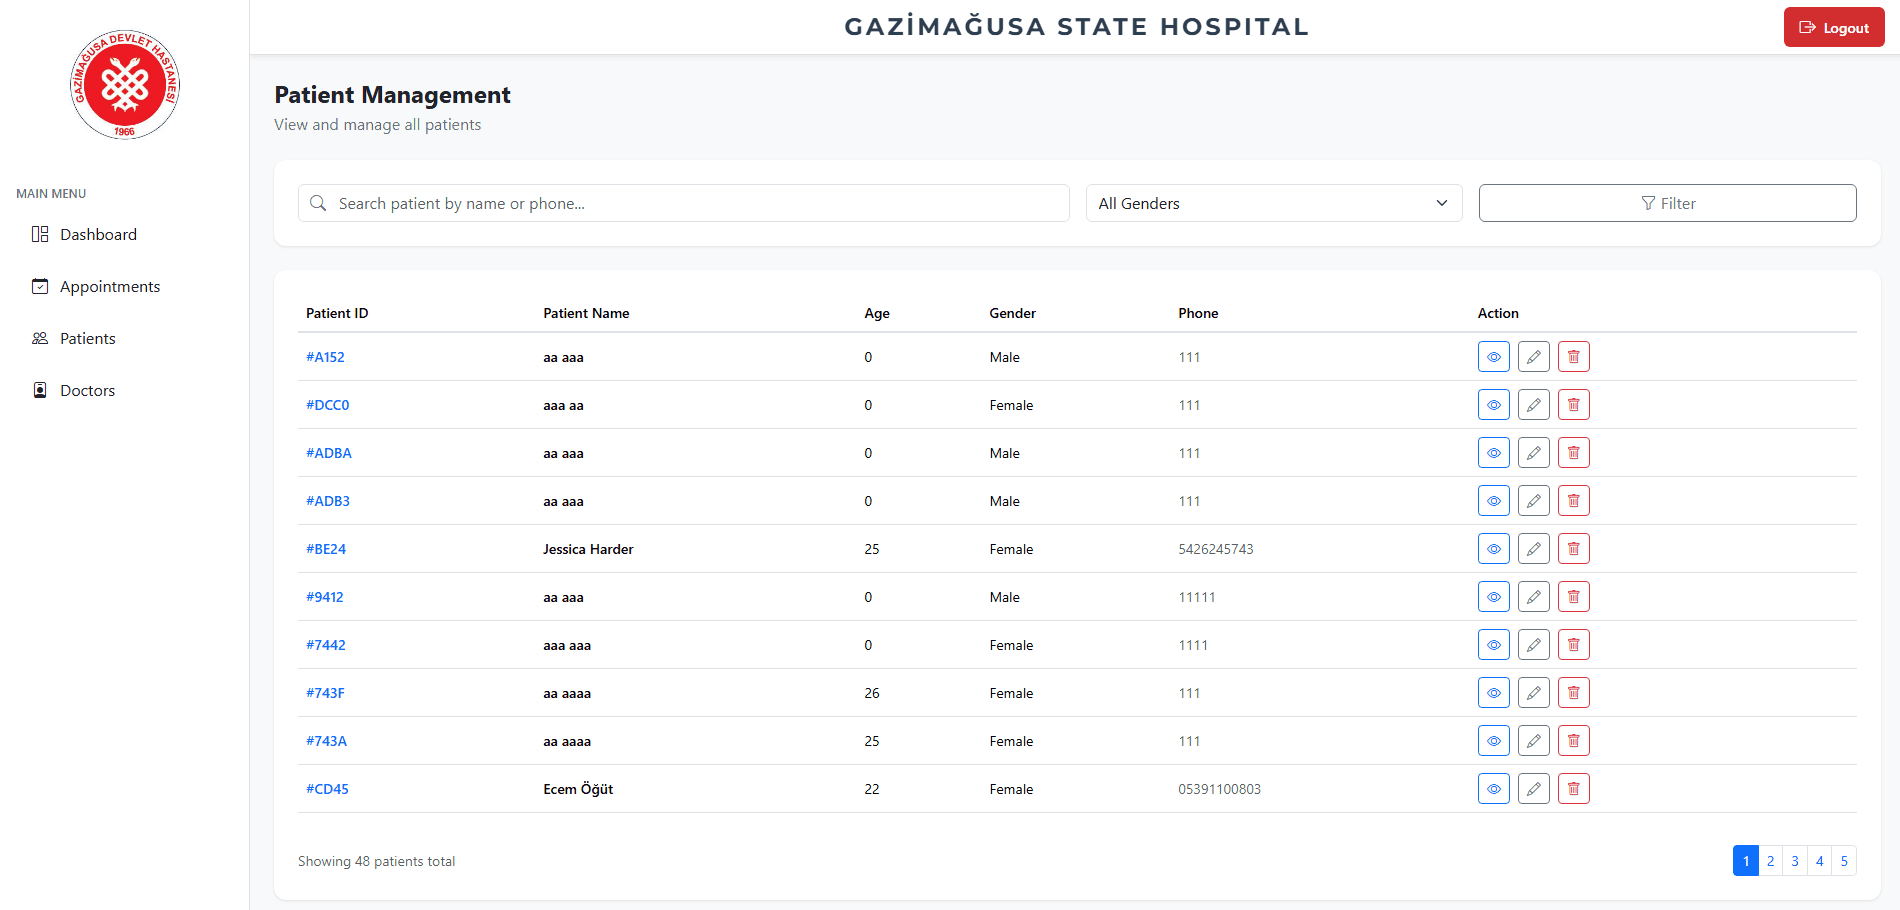Open patient ID link #BE24
The image size is (1900, 910).
(x=326, y=549)
